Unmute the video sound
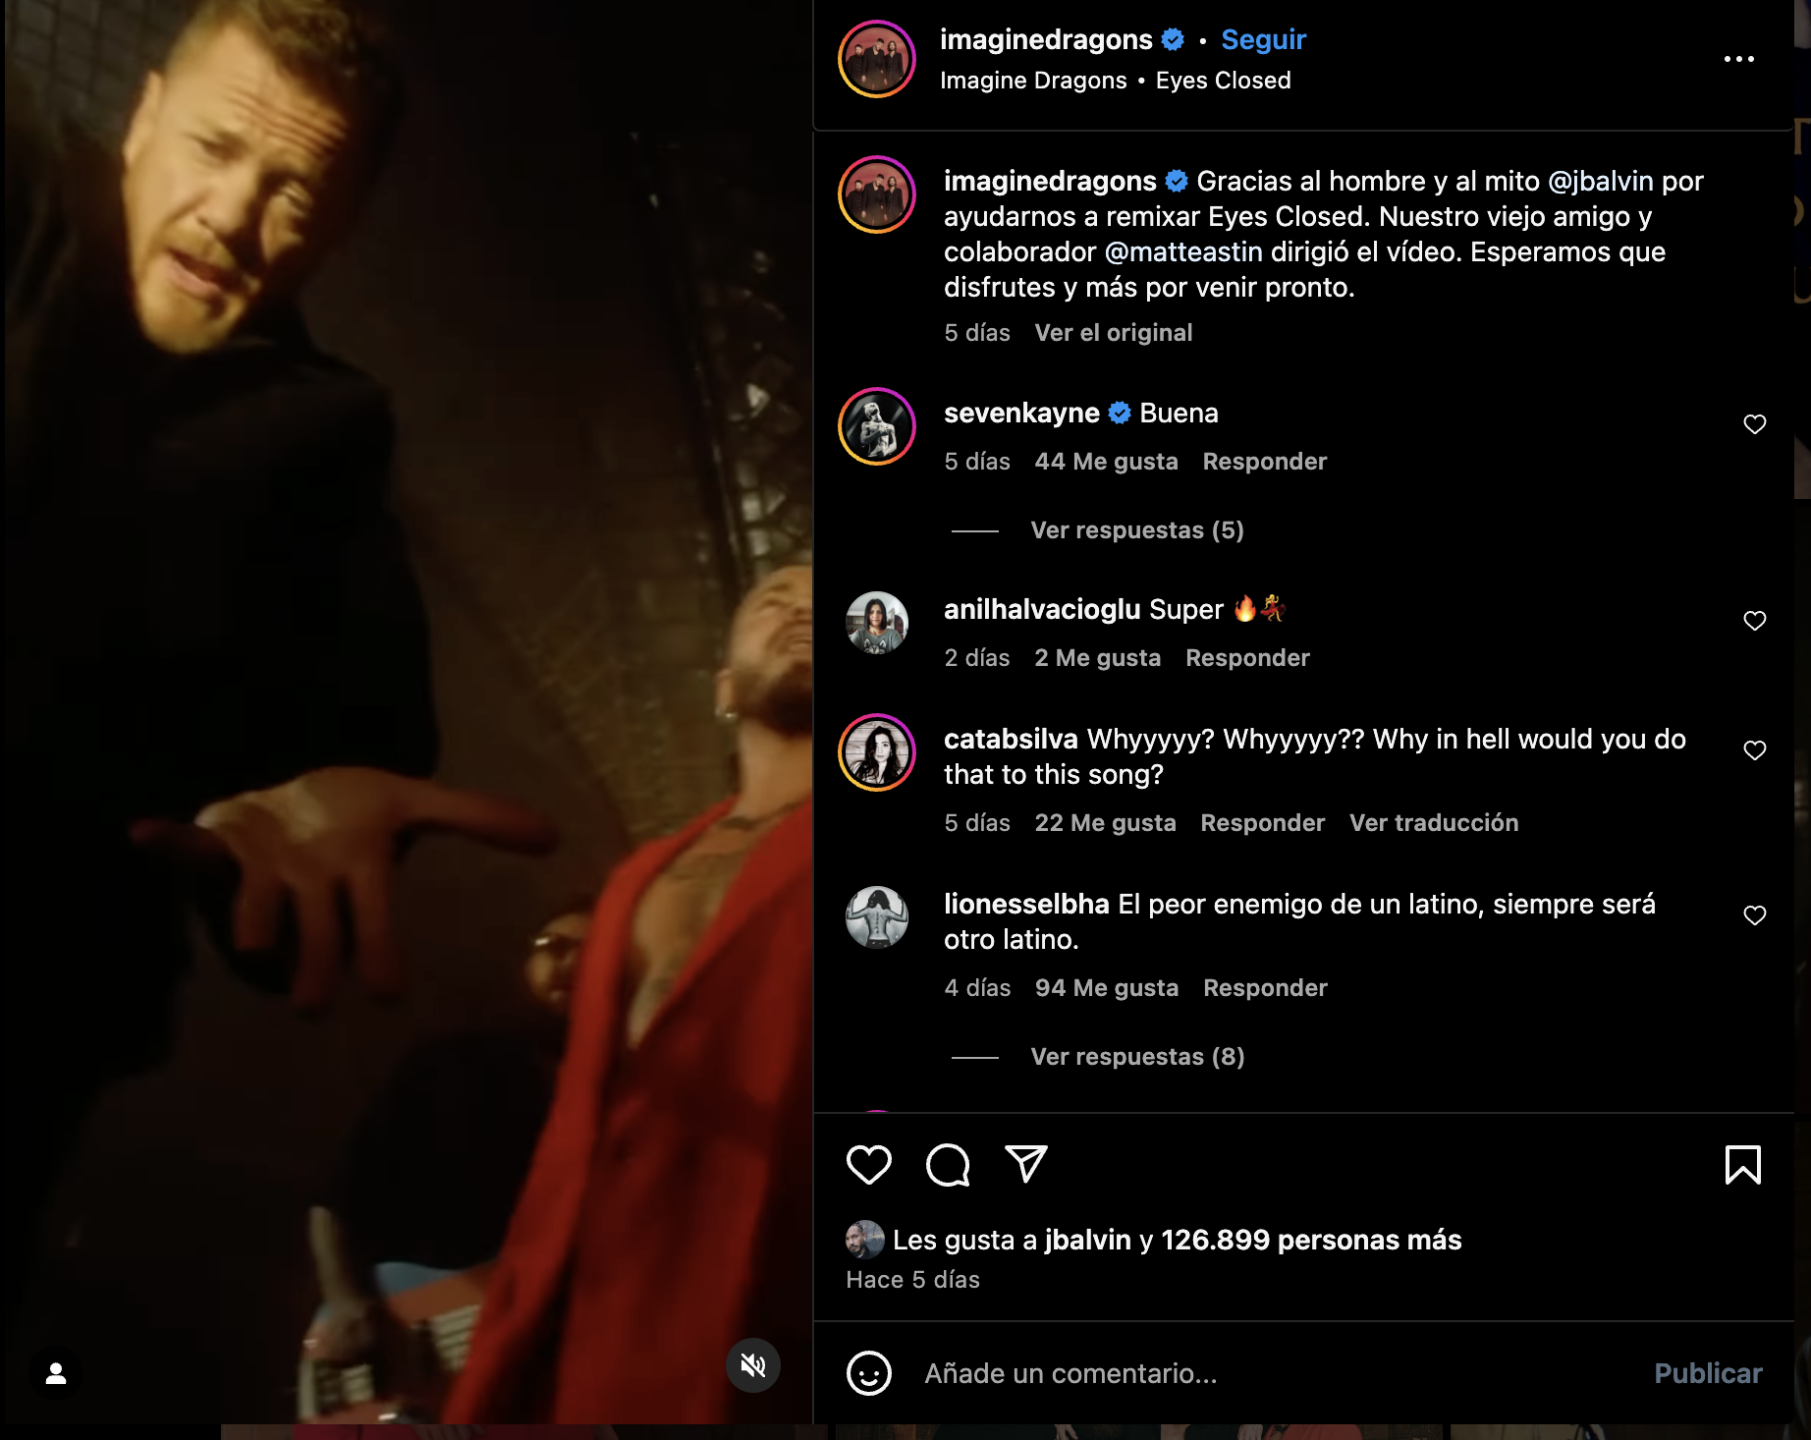The image size is (1811, 1440). click(x=753, y=1365)
